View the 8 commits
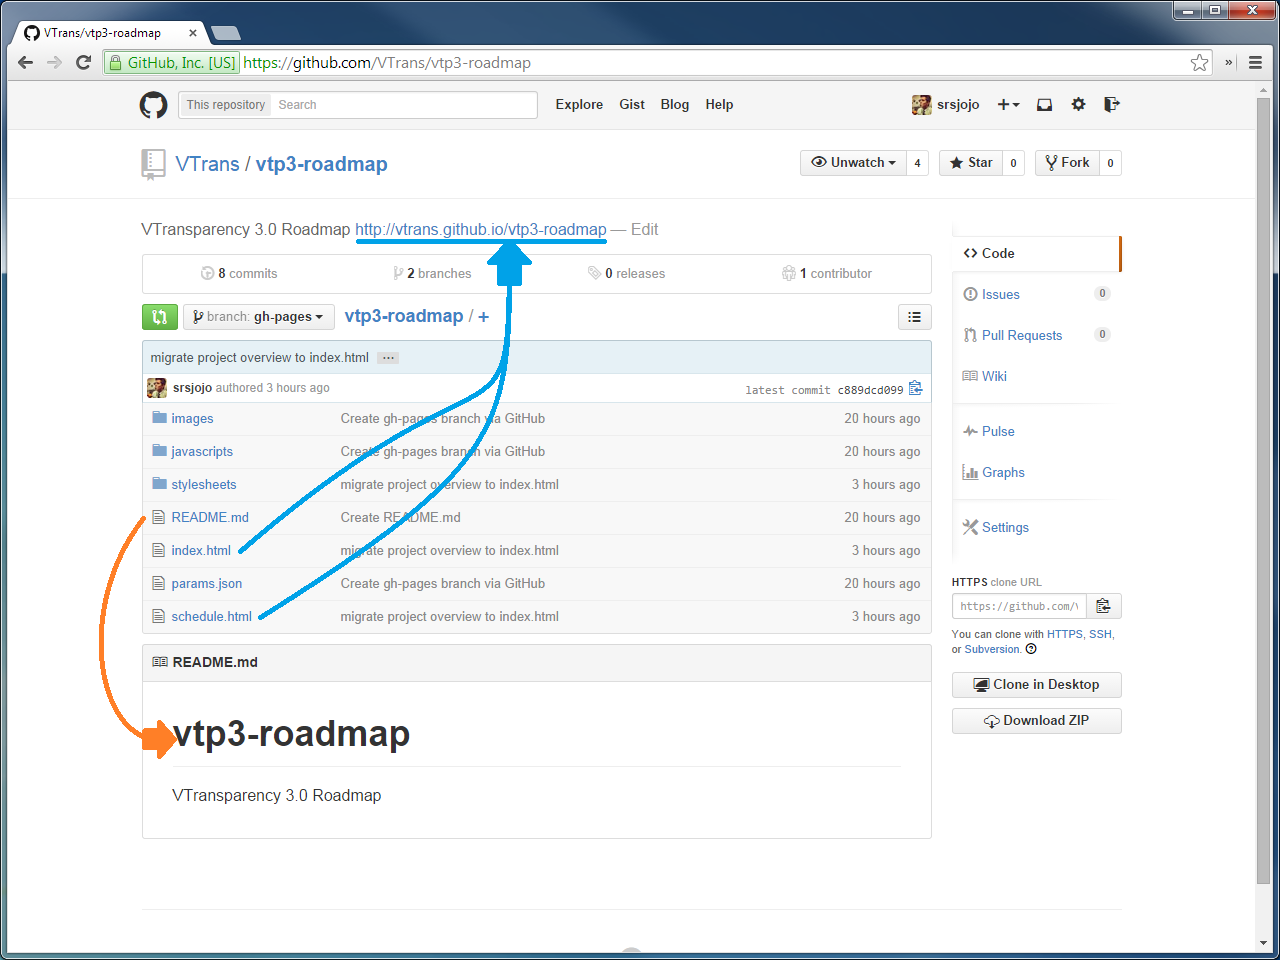The image size is (1280, 960). coord(240,273)
